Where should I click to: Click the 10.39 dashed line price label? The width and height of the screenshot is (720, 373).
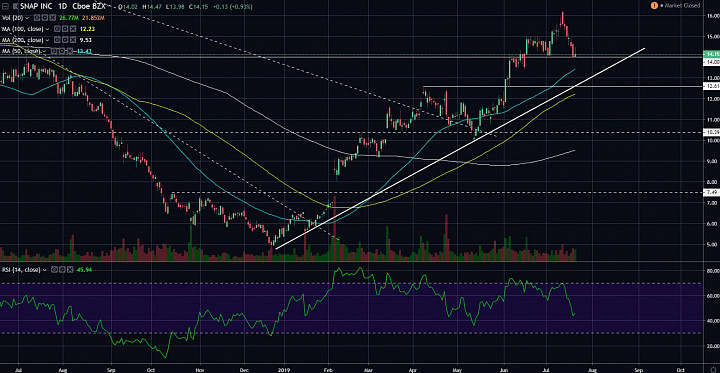click(710, 132)
